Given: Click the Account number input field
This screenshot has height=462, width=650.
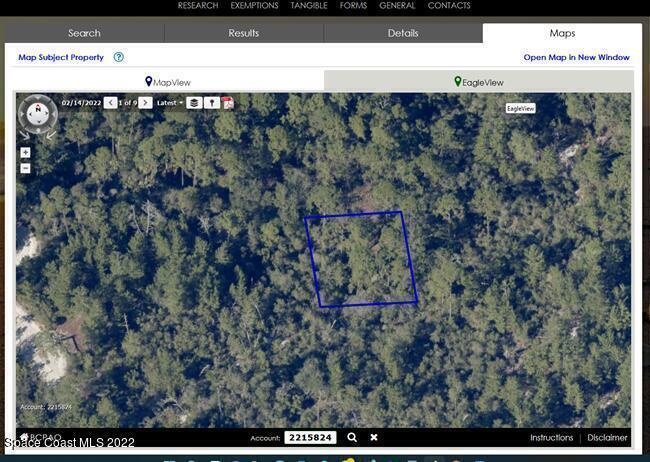Looking at the screenshot, I should click(x=310, y=437).
